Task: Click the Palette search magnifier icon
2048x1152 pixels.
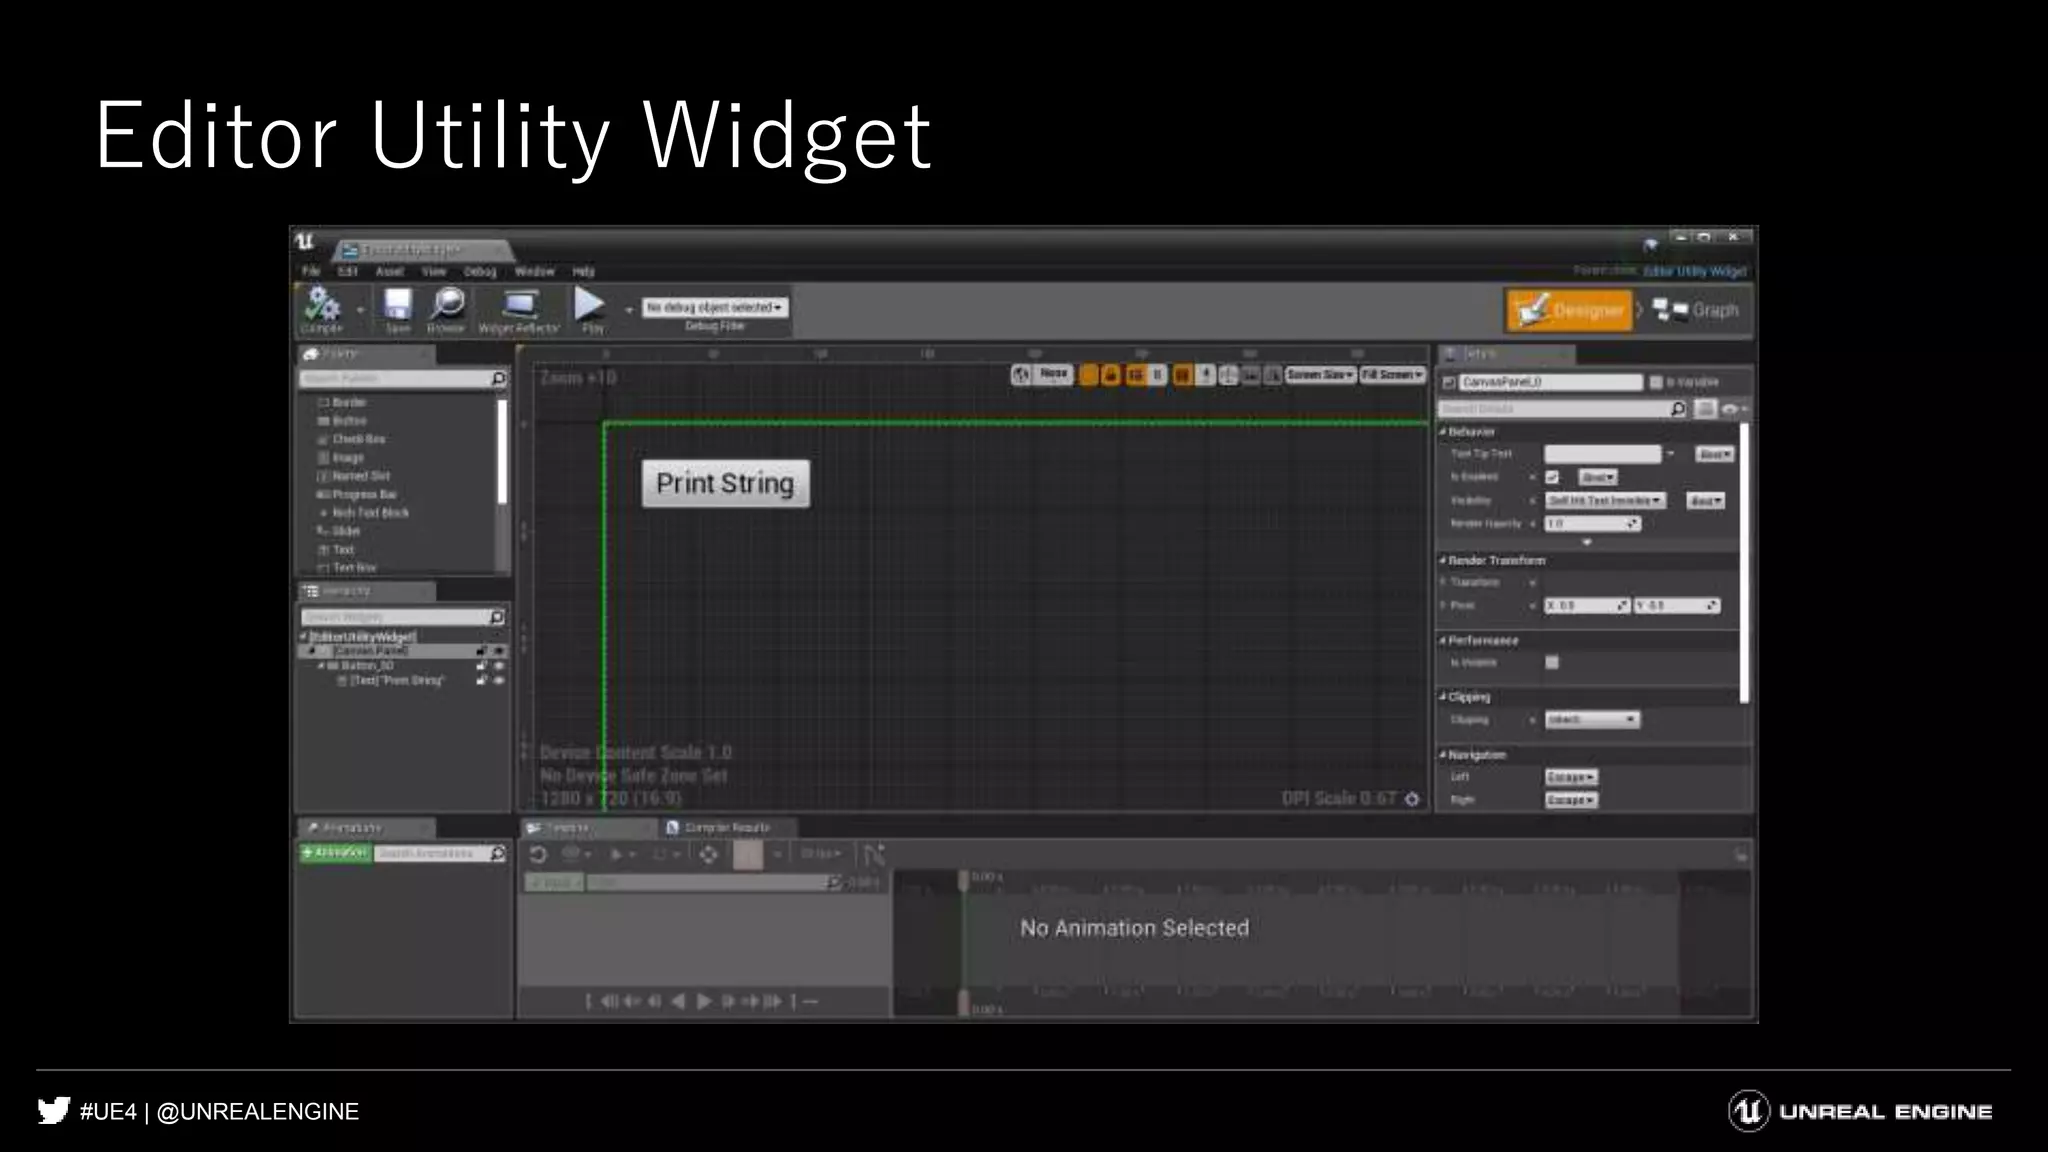Action: pos(499,379)
